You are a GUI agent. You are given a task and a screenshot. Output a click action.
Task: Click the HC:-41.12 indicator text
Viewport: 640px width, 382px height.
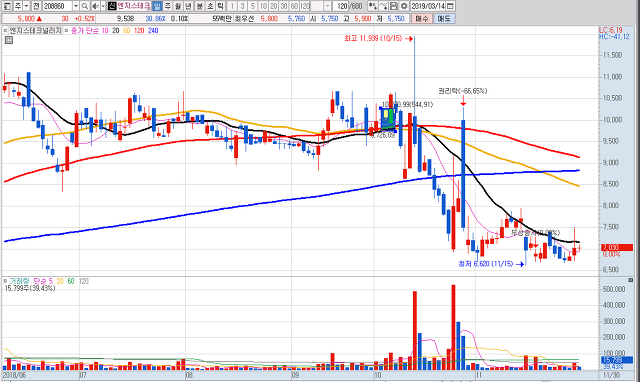(614, 37)
